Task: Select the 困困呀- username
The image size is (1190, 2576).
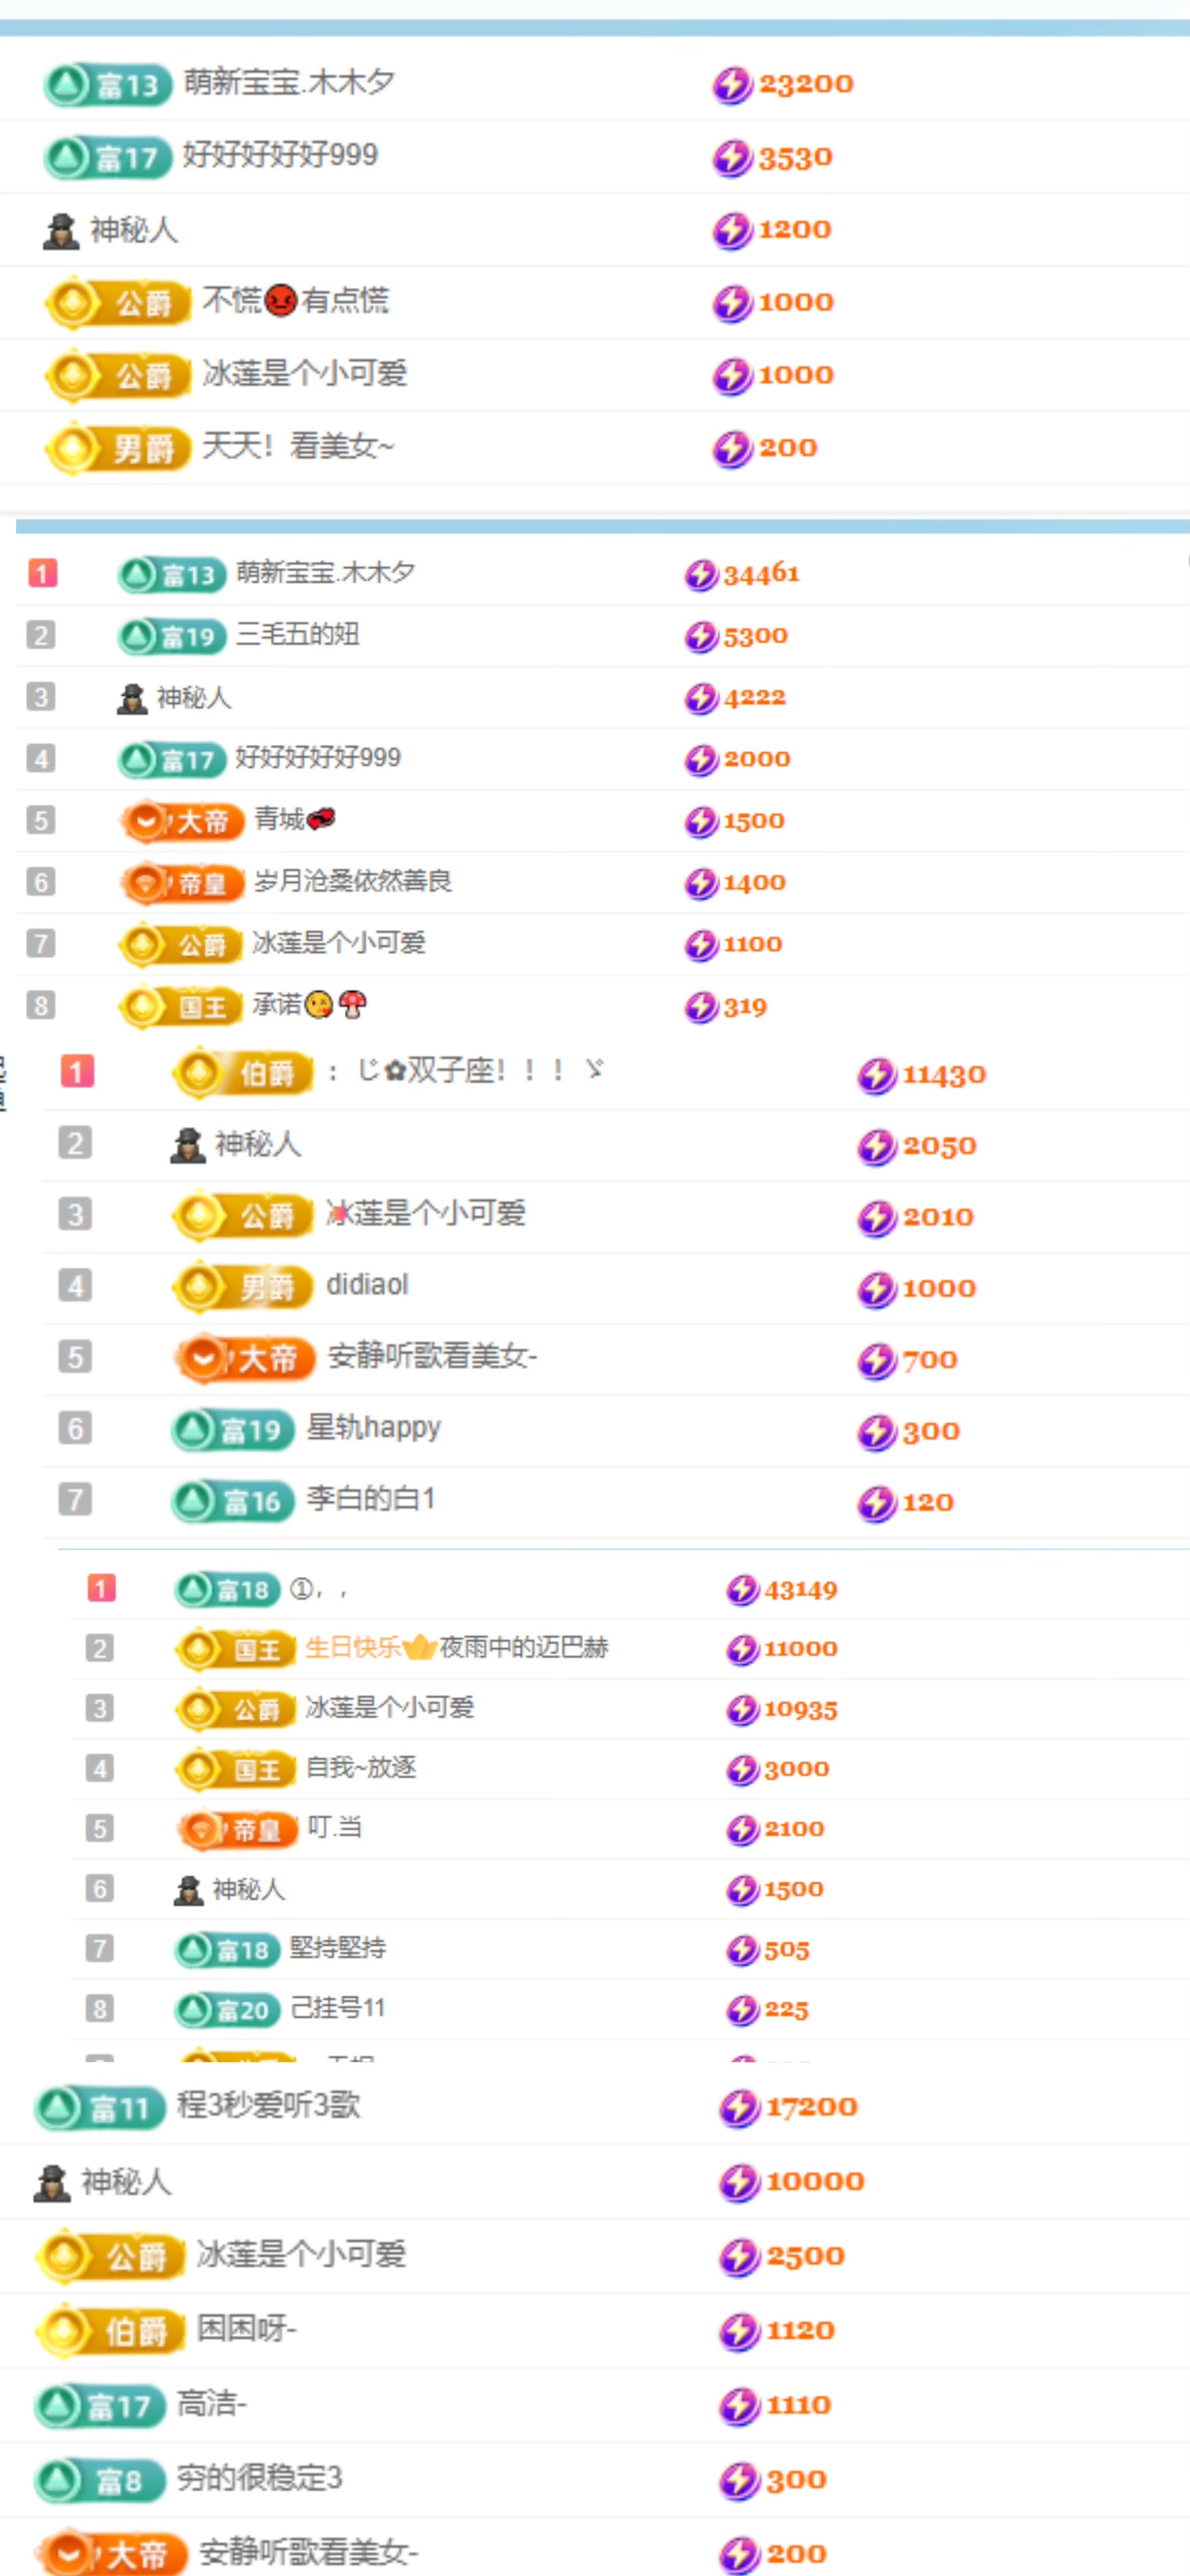Action: click(x=246, y=2329)
